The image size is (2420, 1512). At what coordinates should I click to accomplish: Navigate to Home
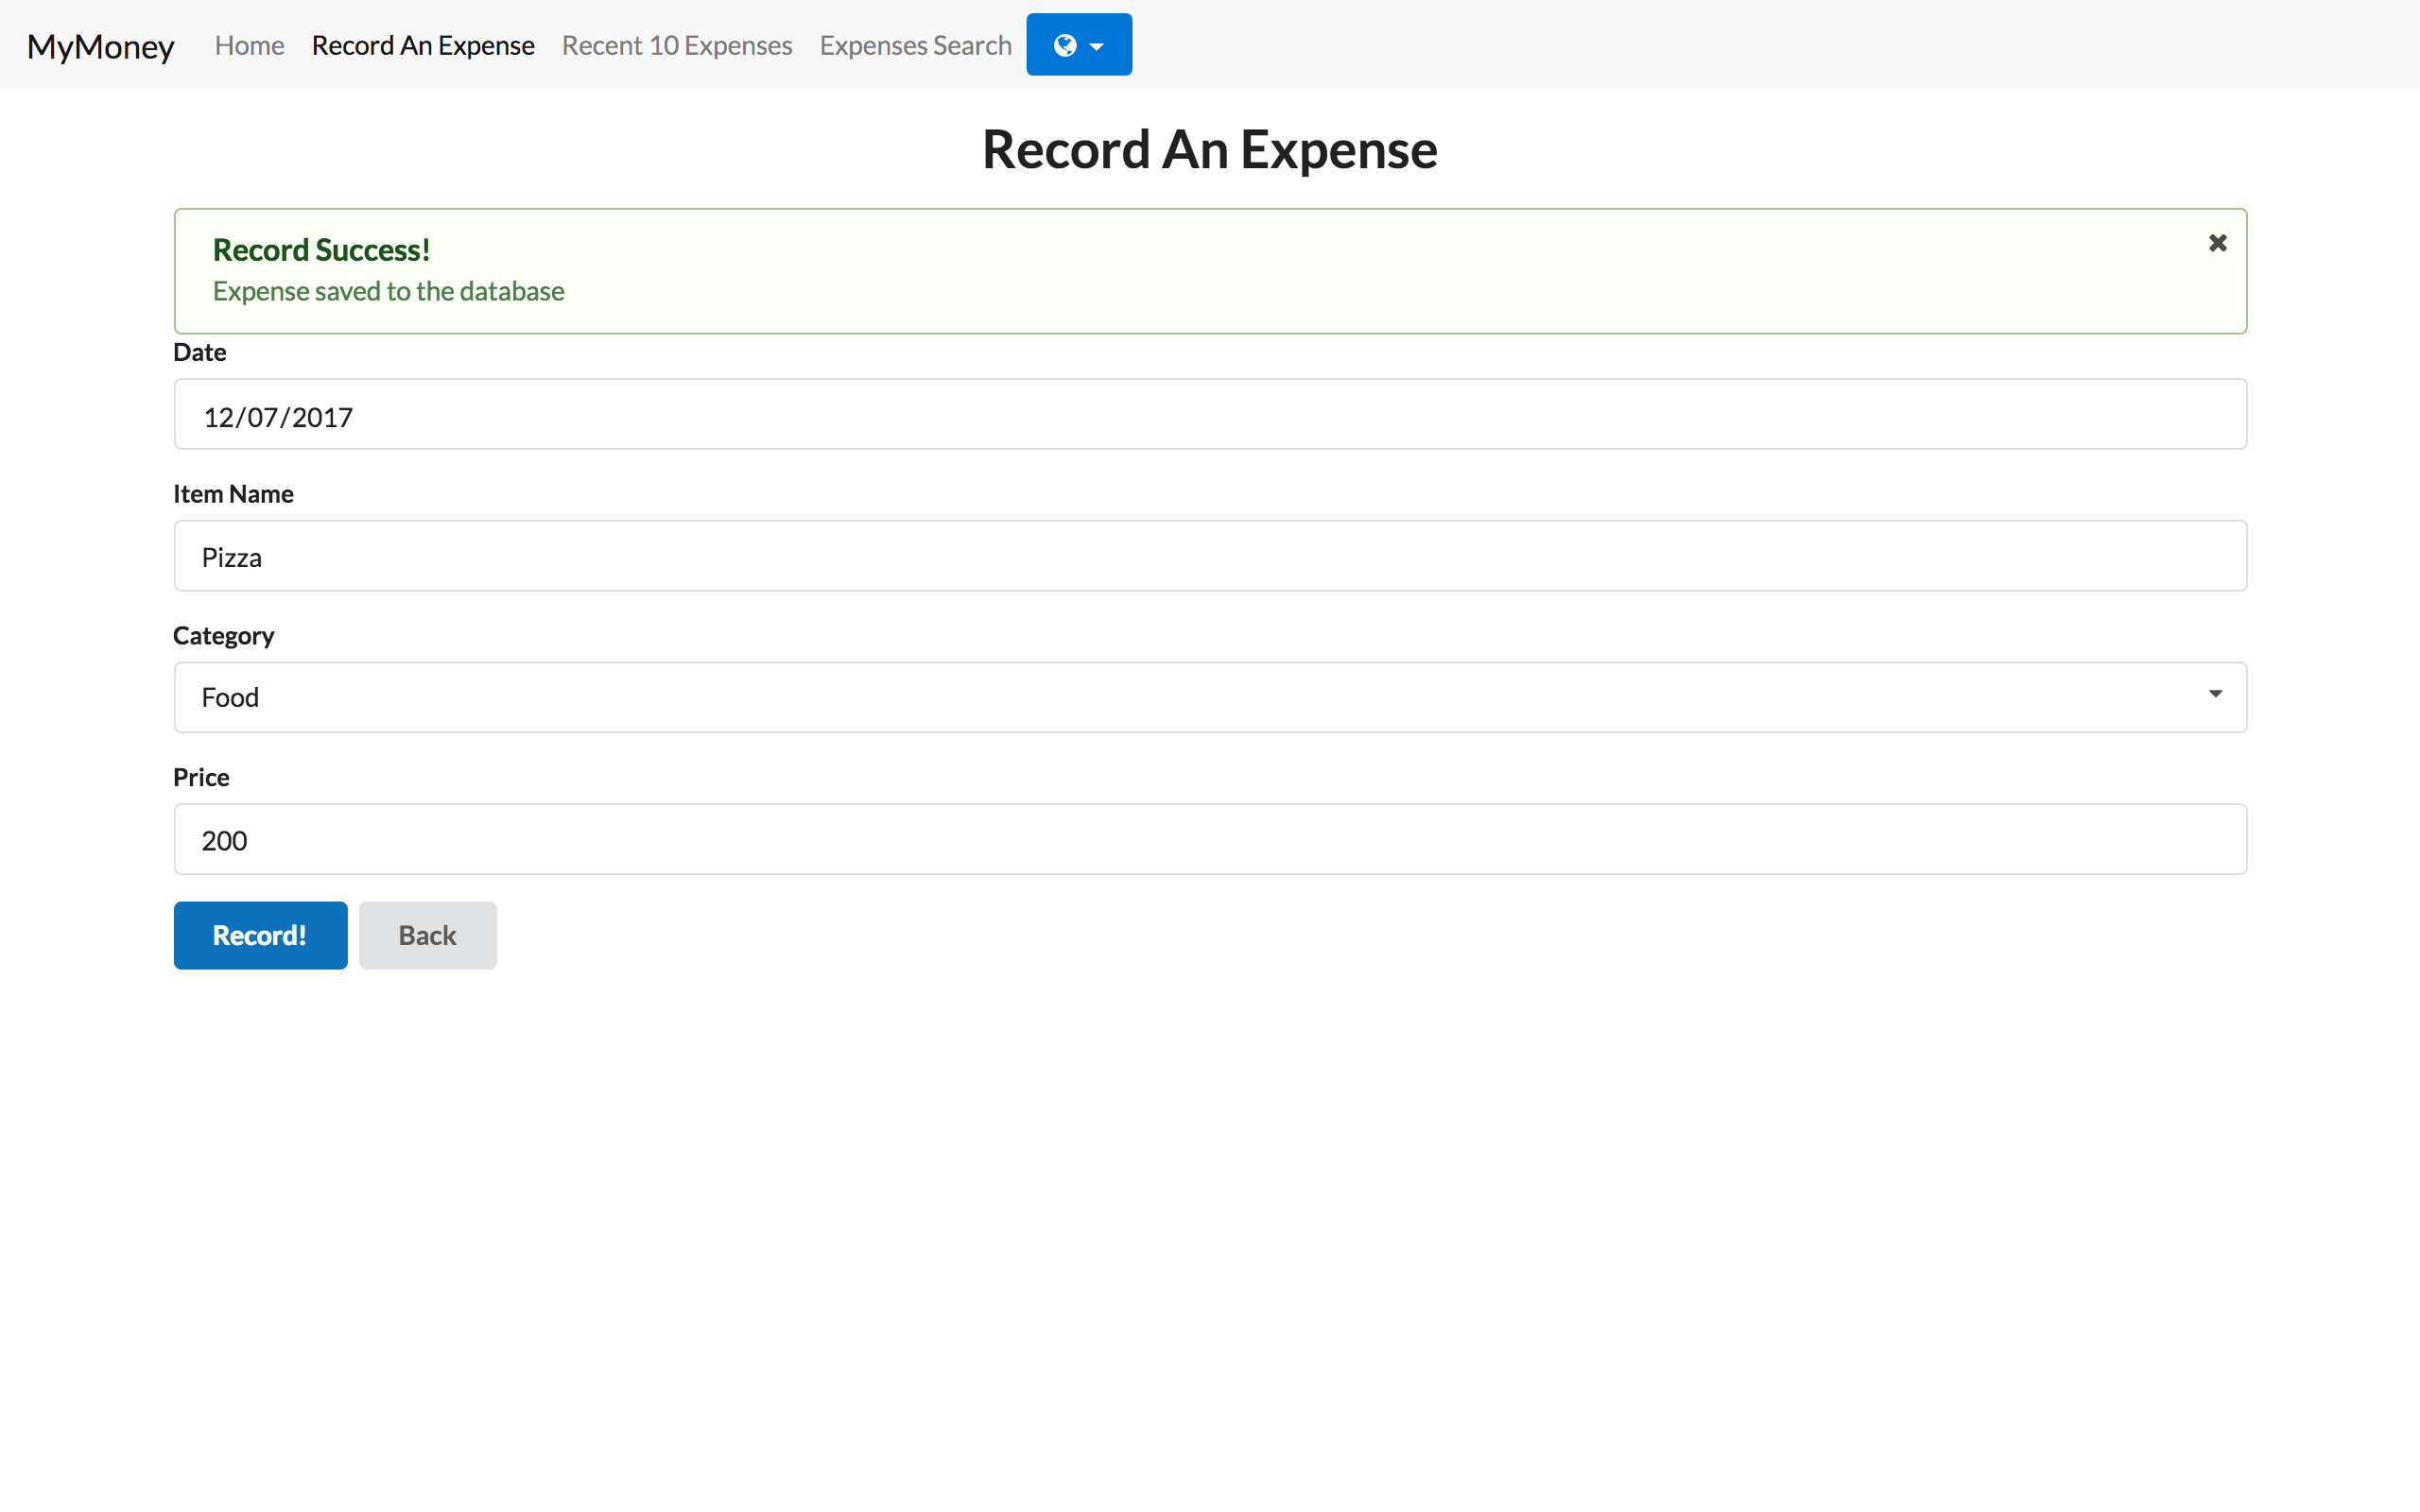(x=248, y=45)
